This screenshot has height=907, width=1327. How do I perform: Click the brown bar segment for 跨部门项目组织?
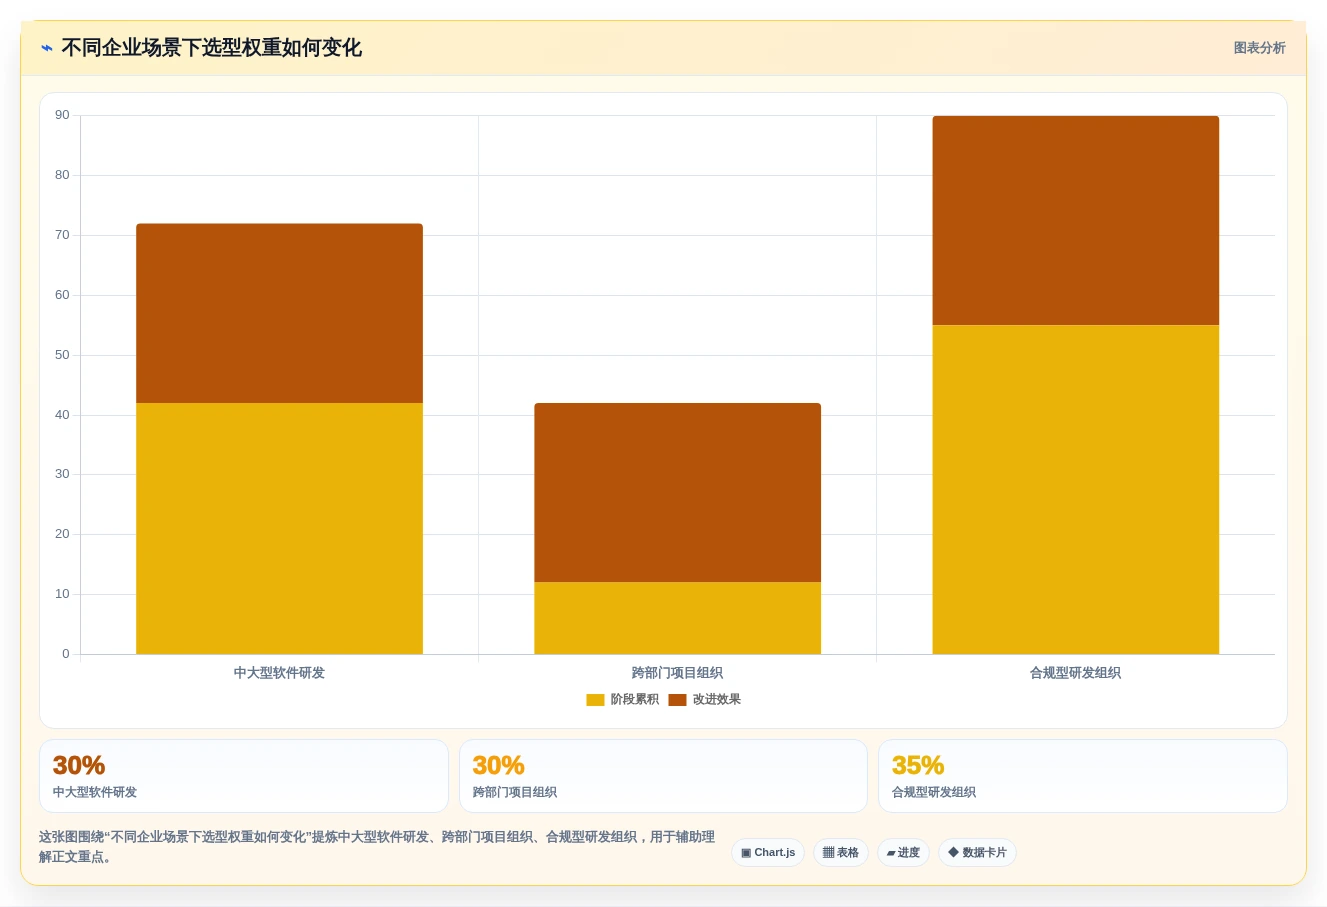(677, 492)
